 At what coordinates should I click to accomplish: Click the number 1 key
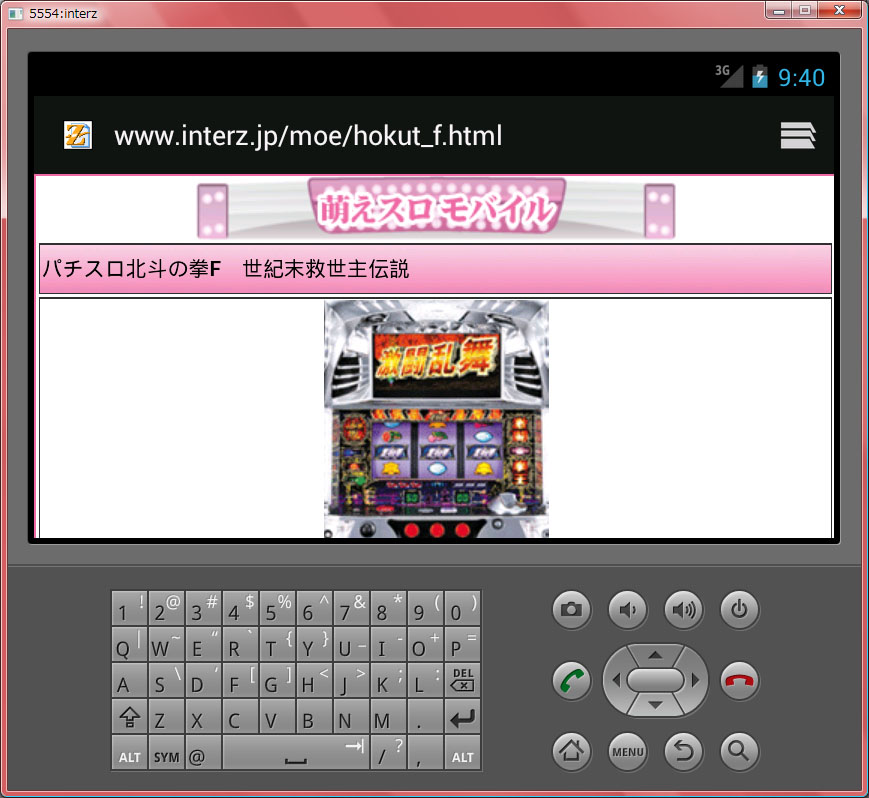pyautogui.click(x=130, y=608)
